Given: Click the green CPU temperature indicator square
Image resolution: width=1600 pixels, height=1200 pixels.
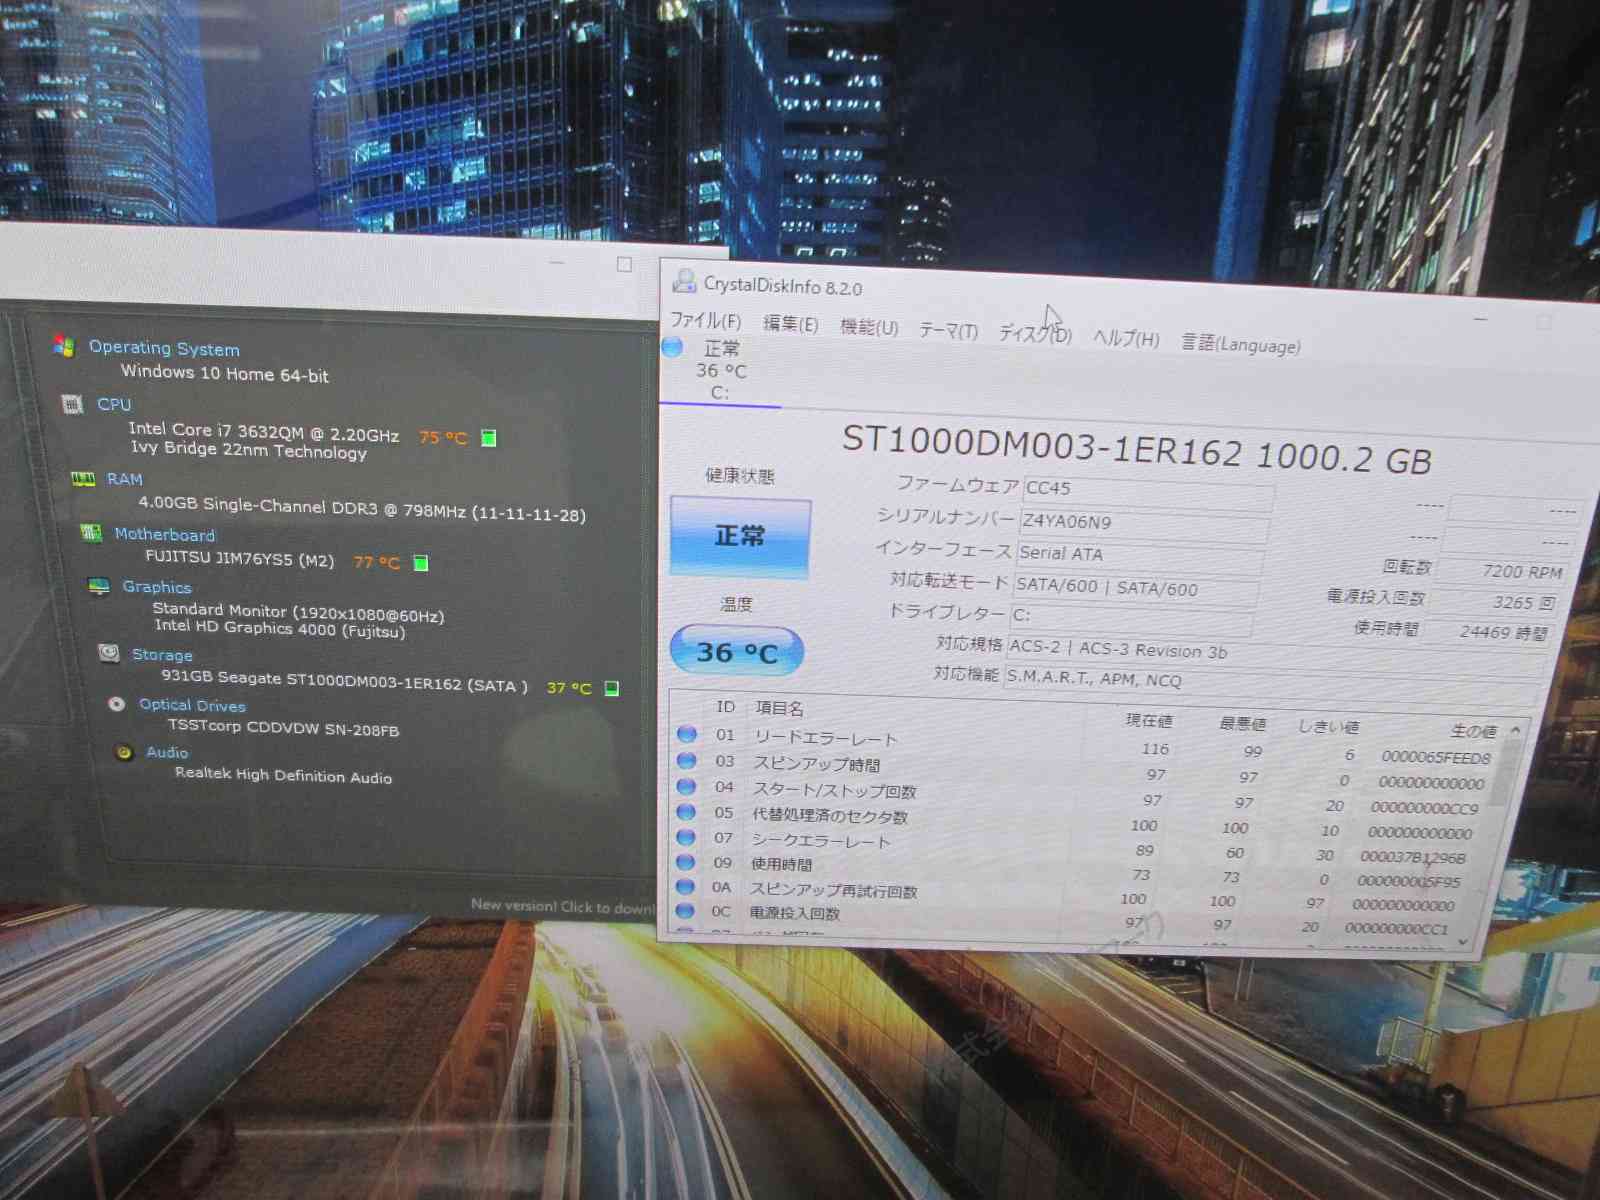Looking at the screenshot, I should pos(489,438).
